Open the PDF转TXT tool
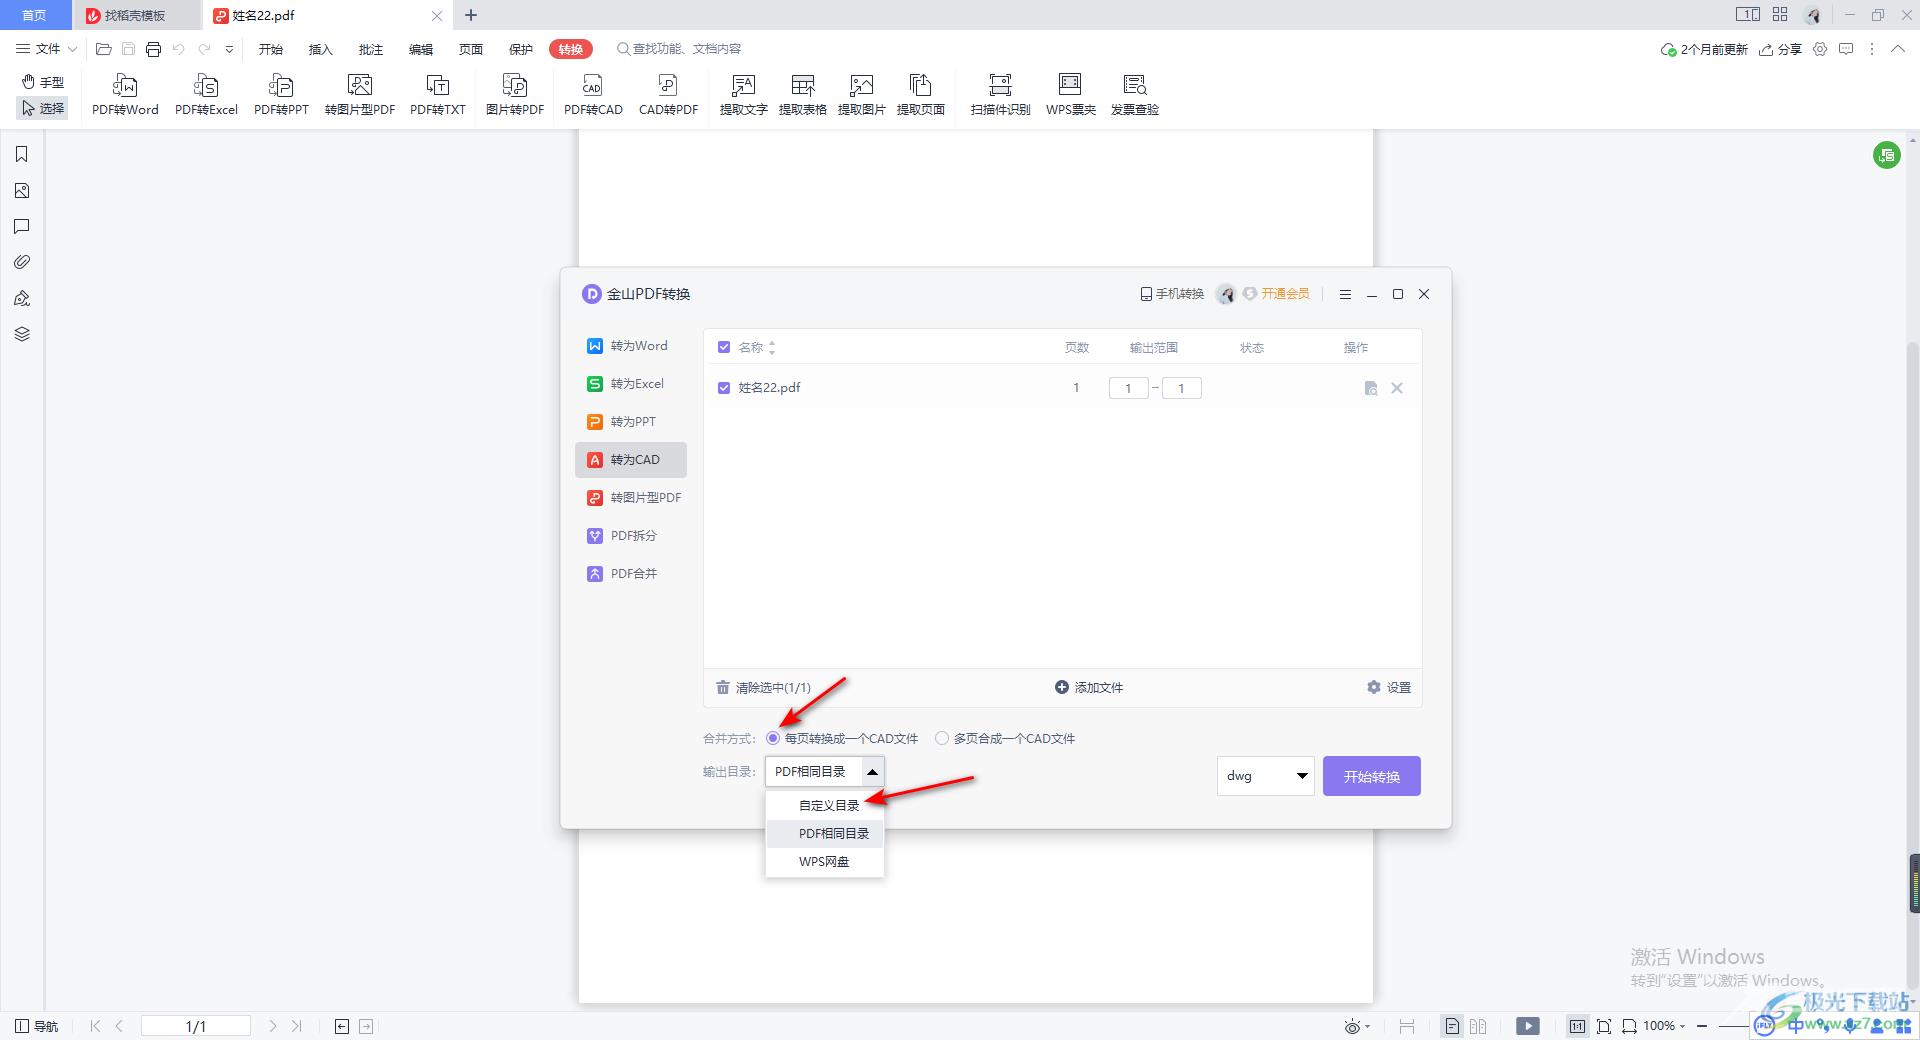 tap(438, 95)
